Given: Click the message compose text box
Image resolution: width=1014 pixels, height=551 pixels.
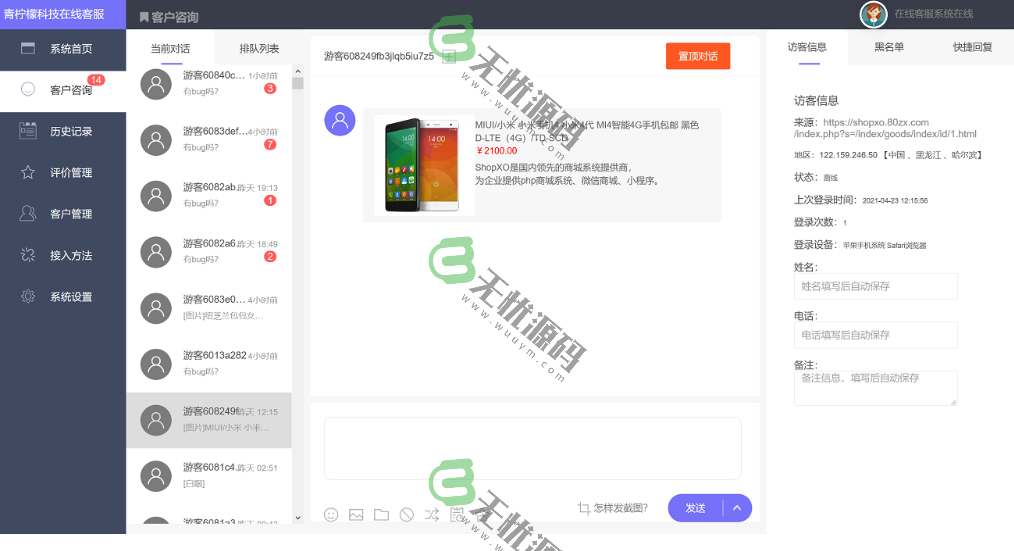Looking at the screenshot, I should tap(532, 448).
